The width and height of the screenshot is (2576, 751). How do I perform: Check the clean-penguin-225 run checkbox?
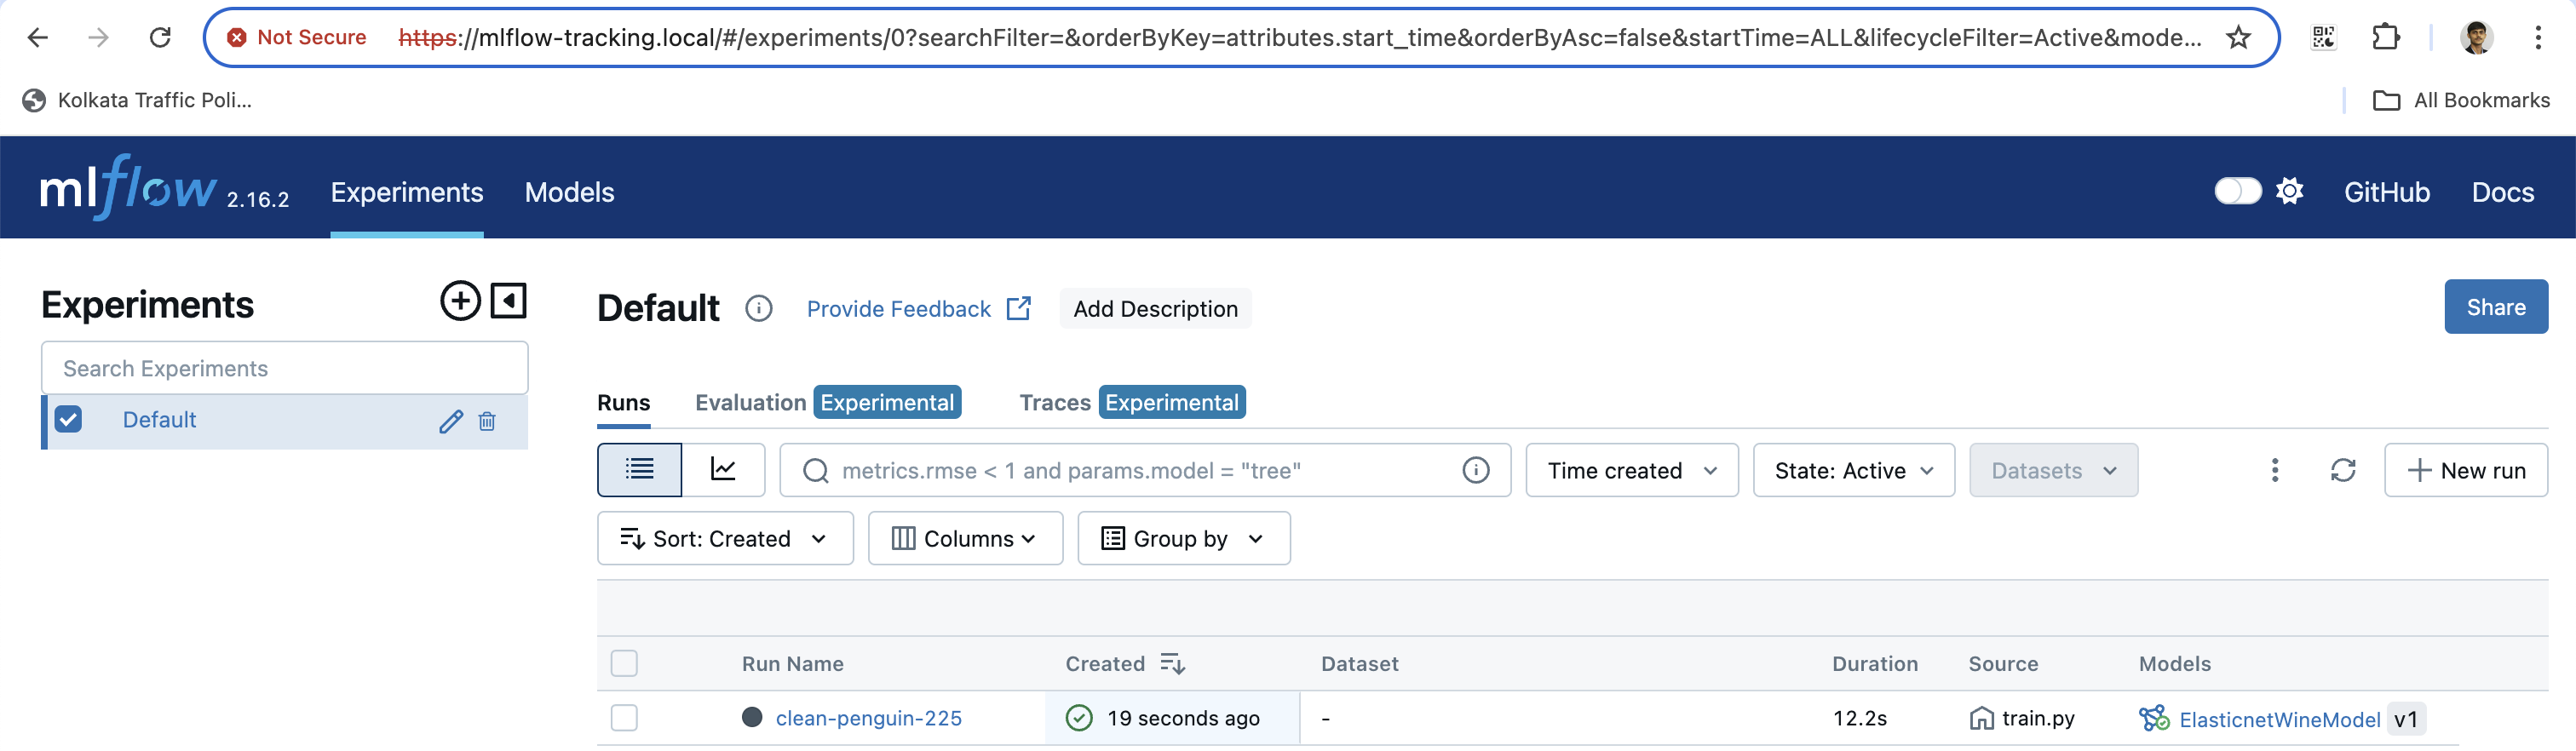click(624, 718)
